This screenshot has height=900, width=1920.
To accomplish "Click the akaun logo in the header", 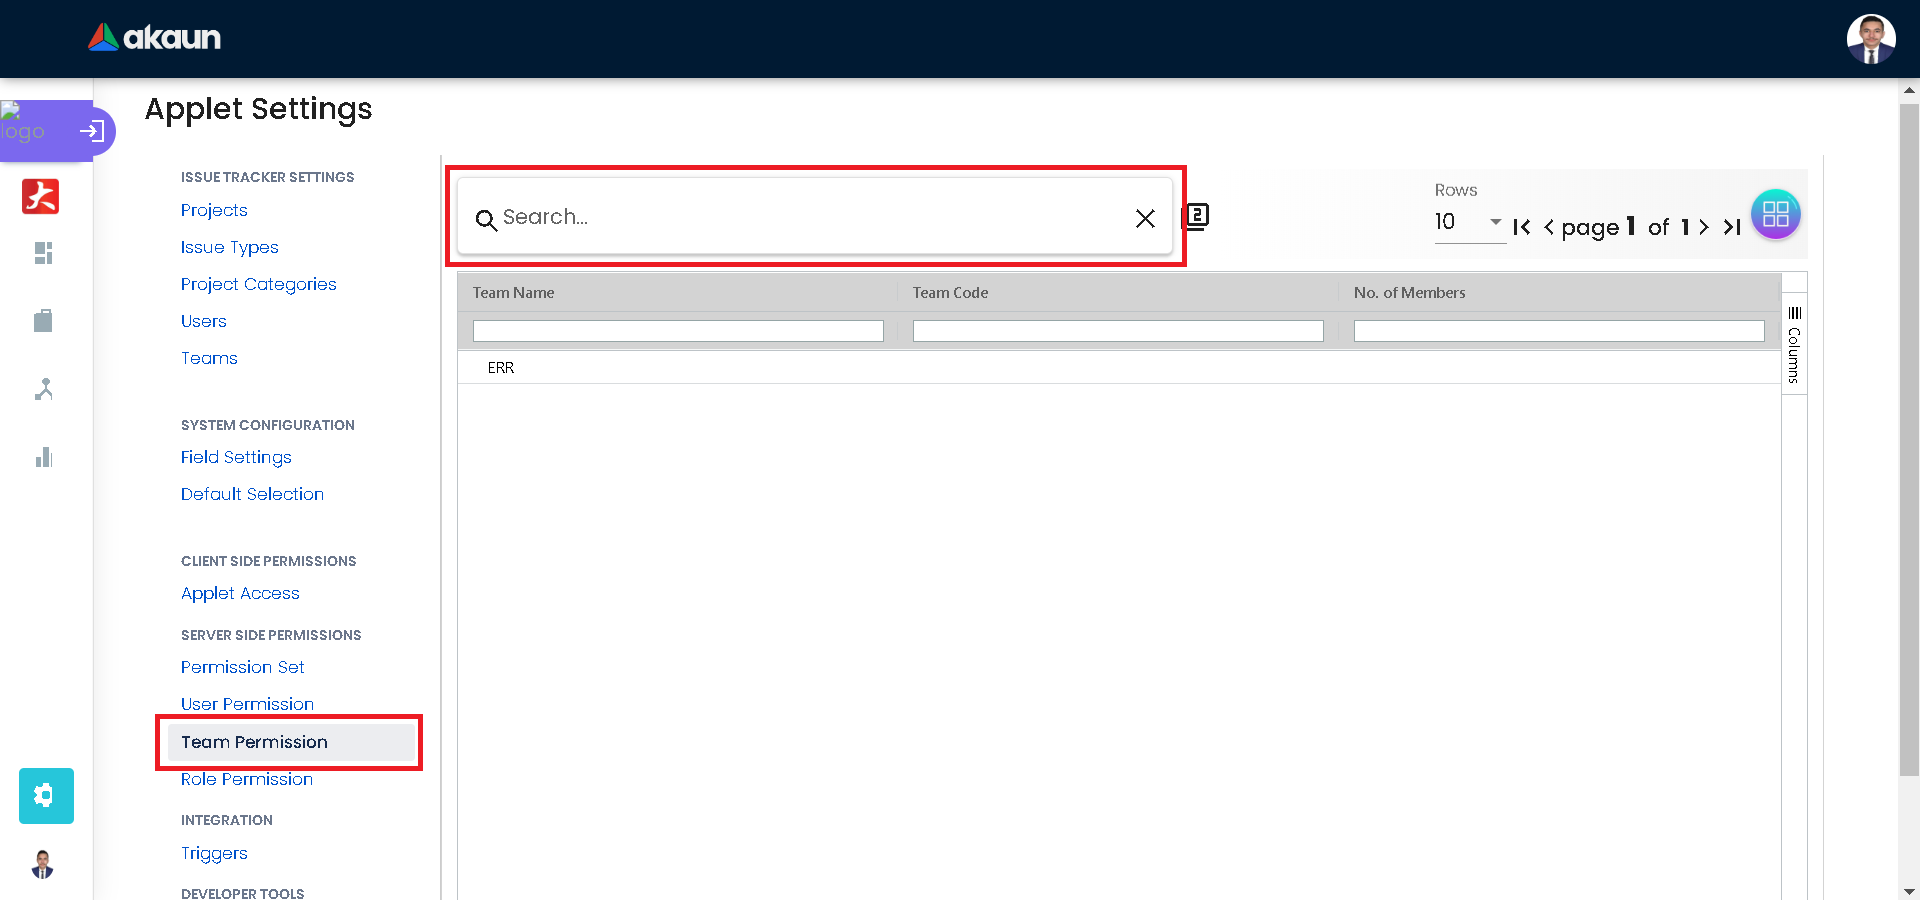I will 155,38.
